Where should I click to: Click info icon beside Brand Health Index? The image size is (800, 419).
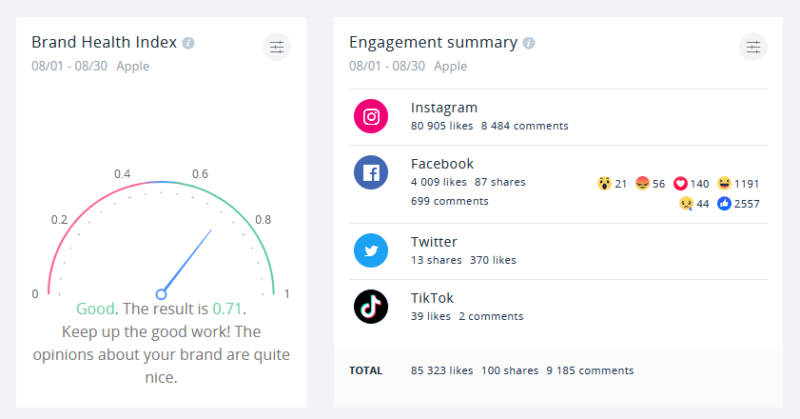[x=189, y=43]
